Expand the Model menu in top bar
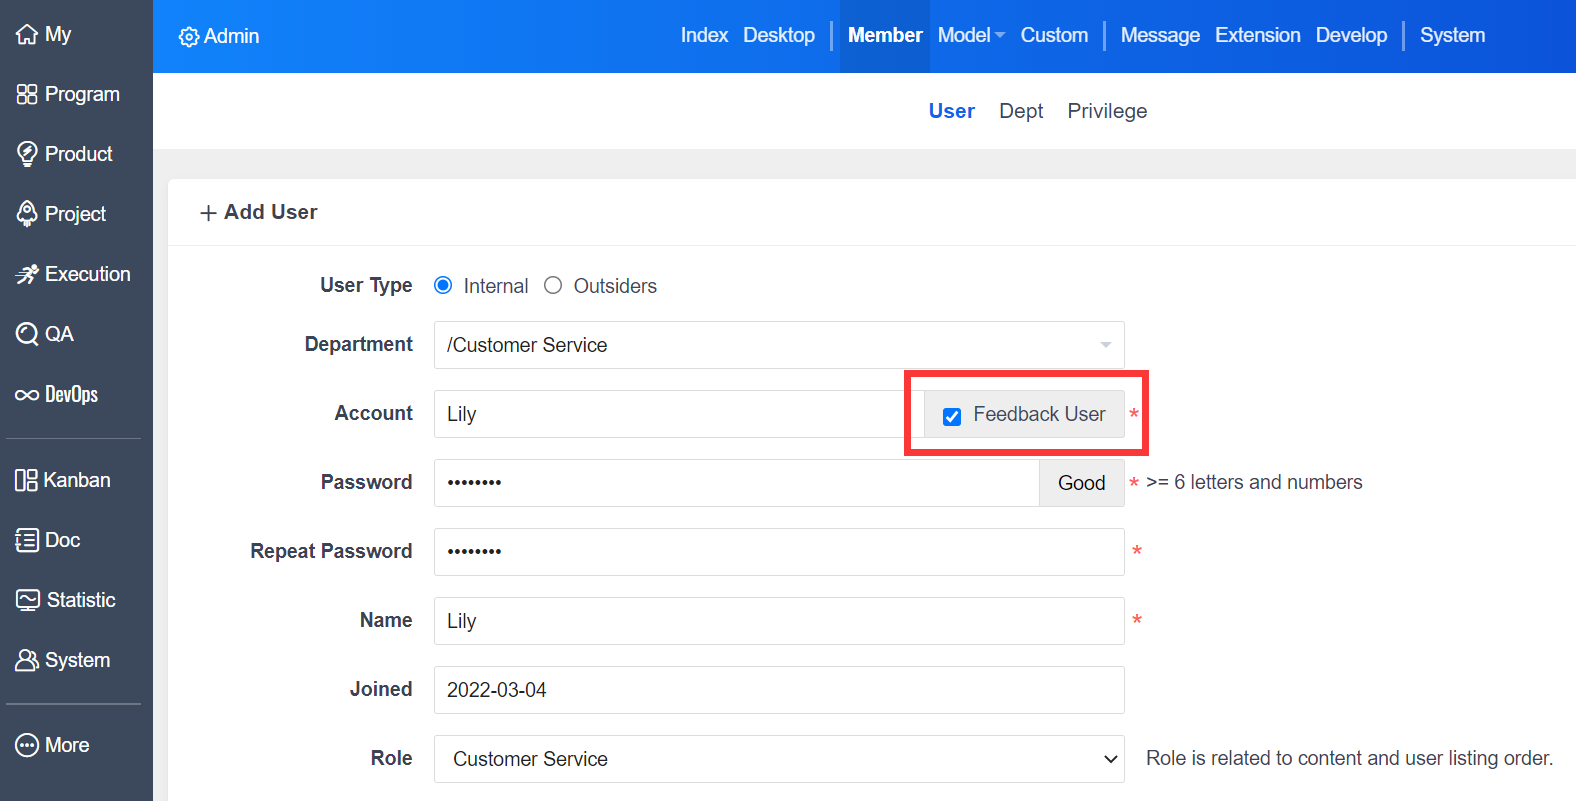 tap(970, 36)
